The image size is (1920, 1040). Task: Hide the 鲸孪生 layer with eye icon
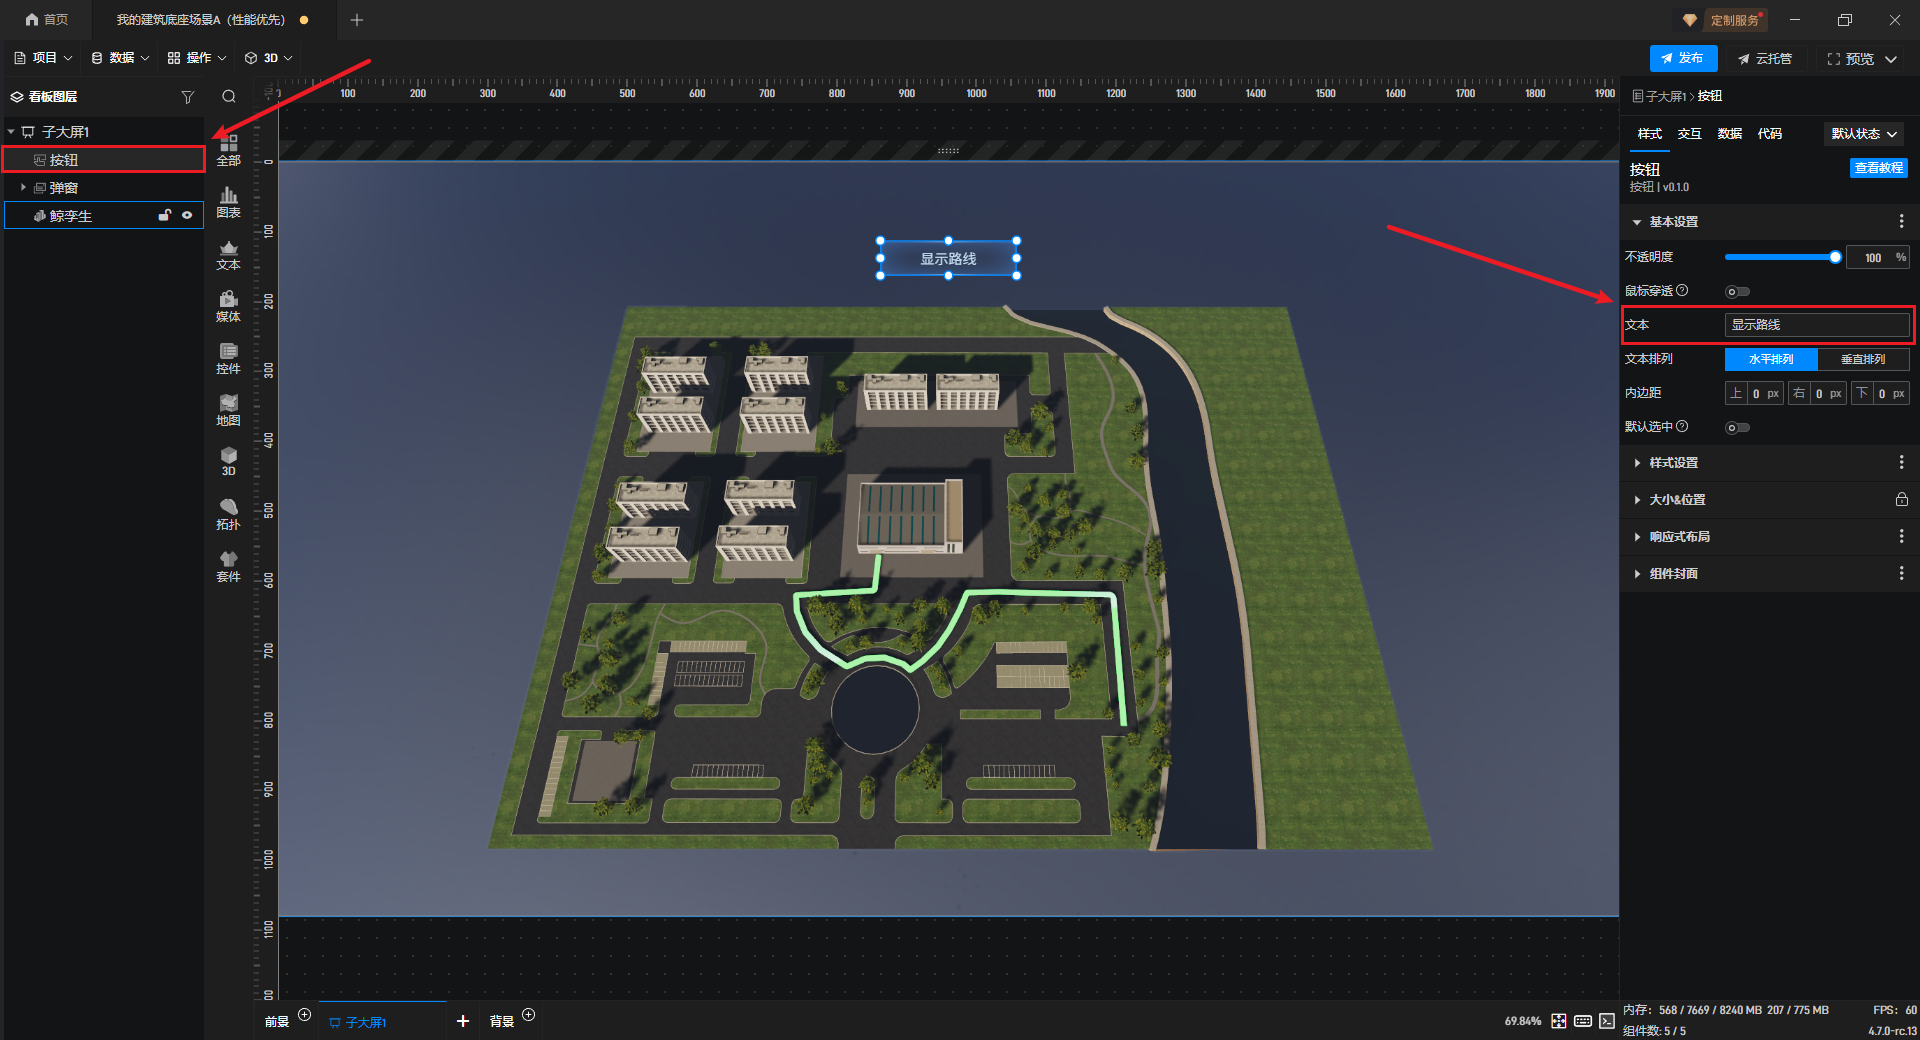pyautogui.click(x=187, y=215)
